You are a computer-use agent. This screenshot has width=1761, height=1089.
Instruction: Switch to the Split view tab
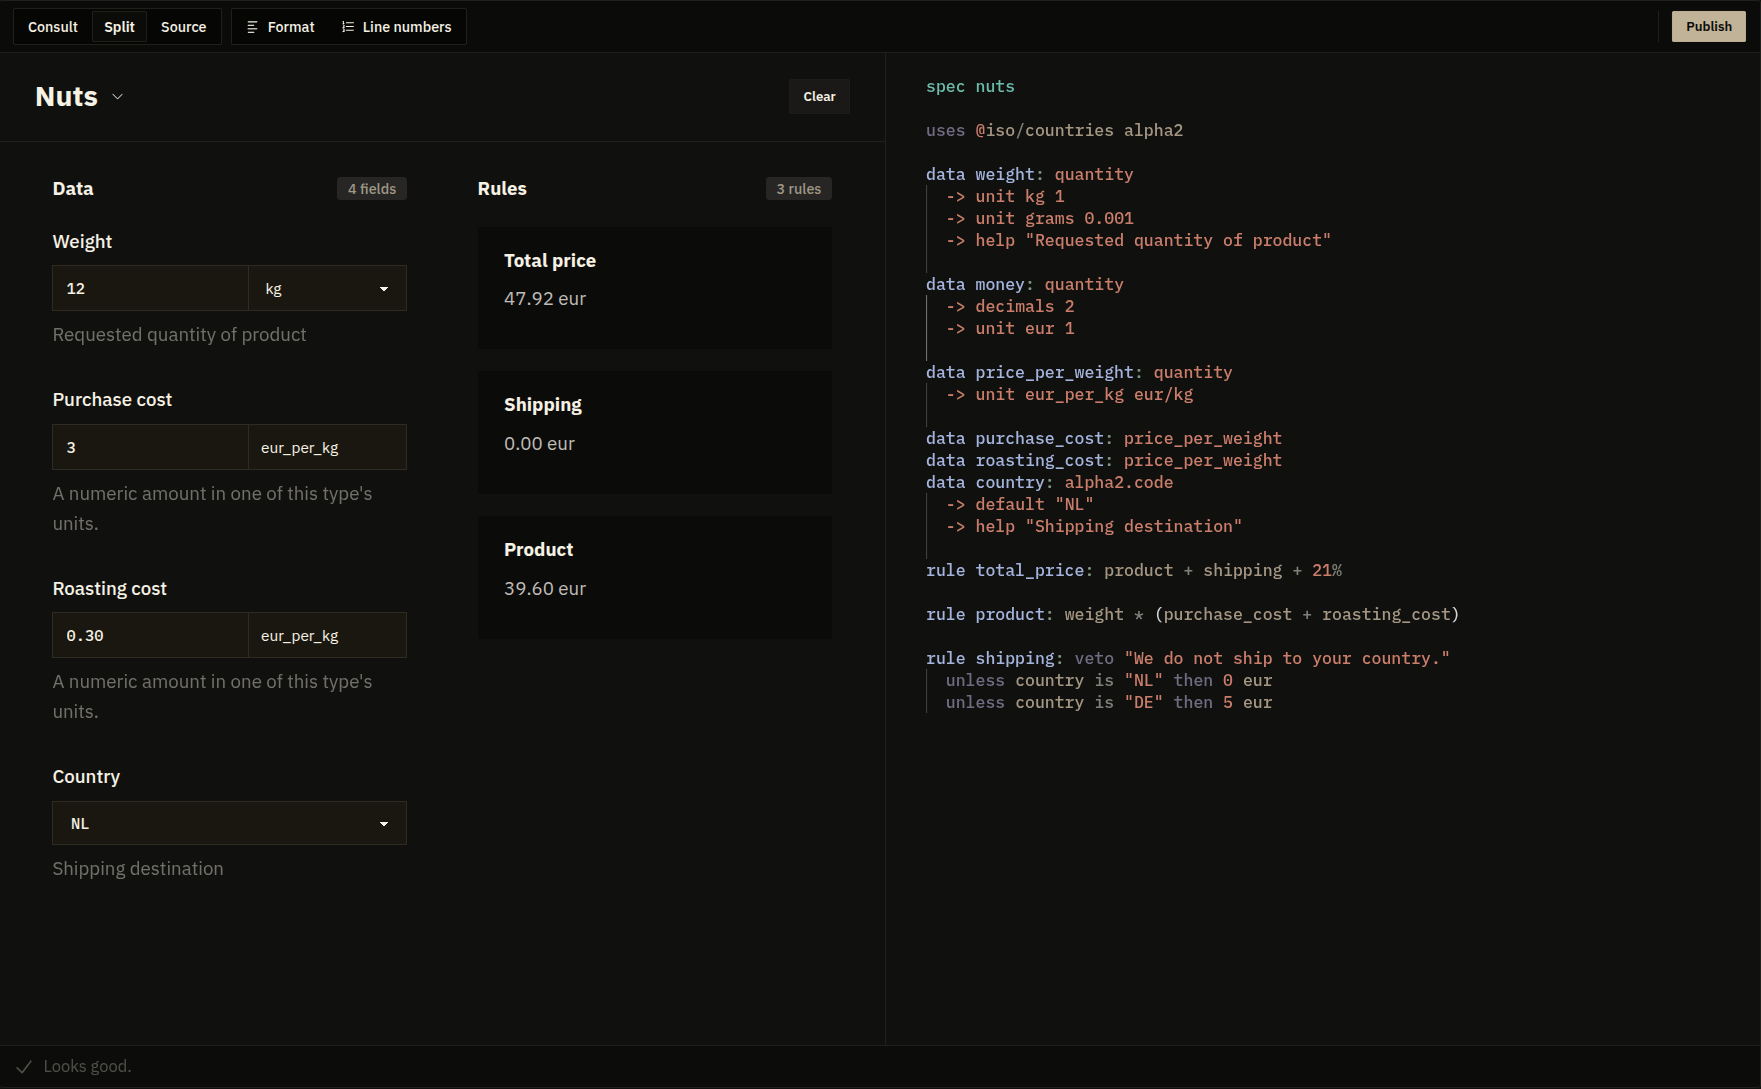(x=119, y=27)
